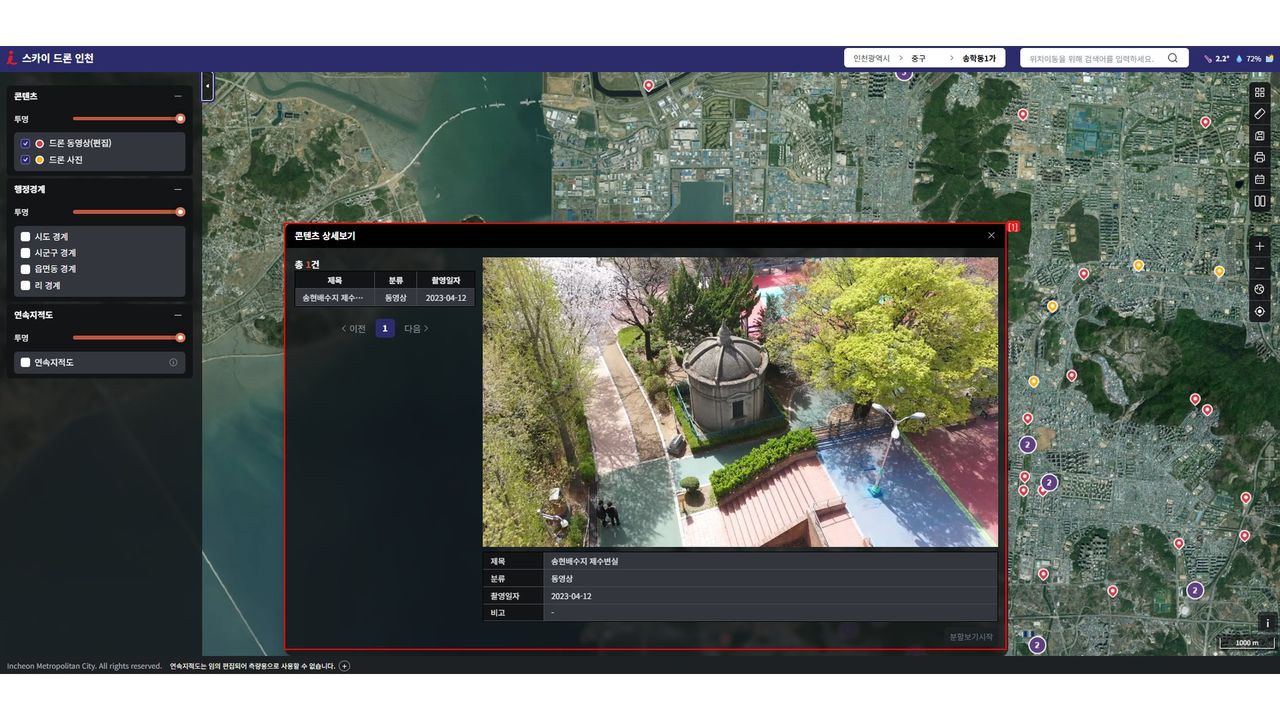
Task: Collapse the 행정경계 panel section
Action: coord(178,189)
